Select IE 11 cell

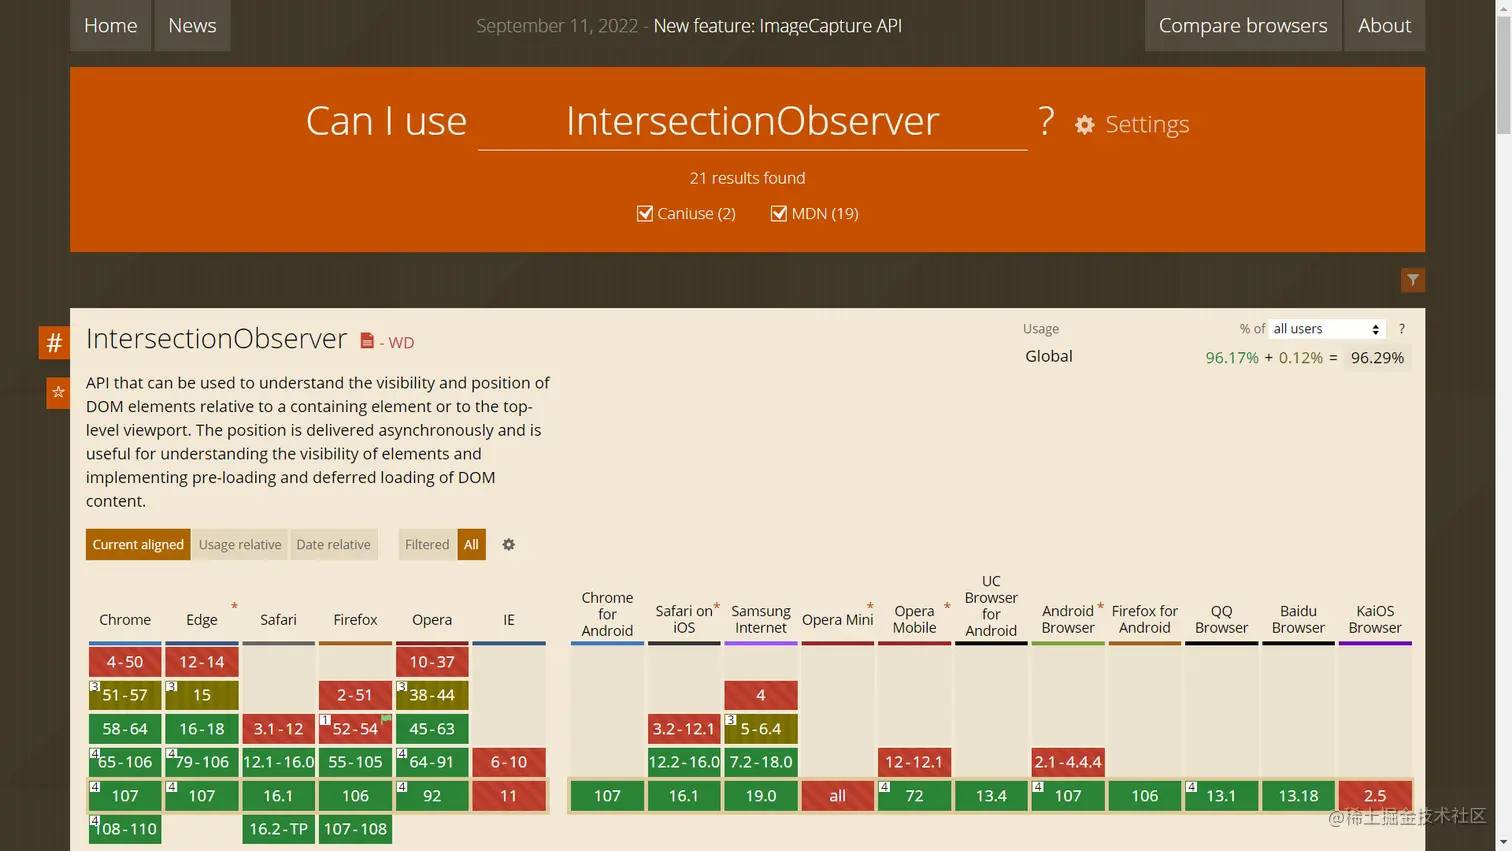point(509,796)
